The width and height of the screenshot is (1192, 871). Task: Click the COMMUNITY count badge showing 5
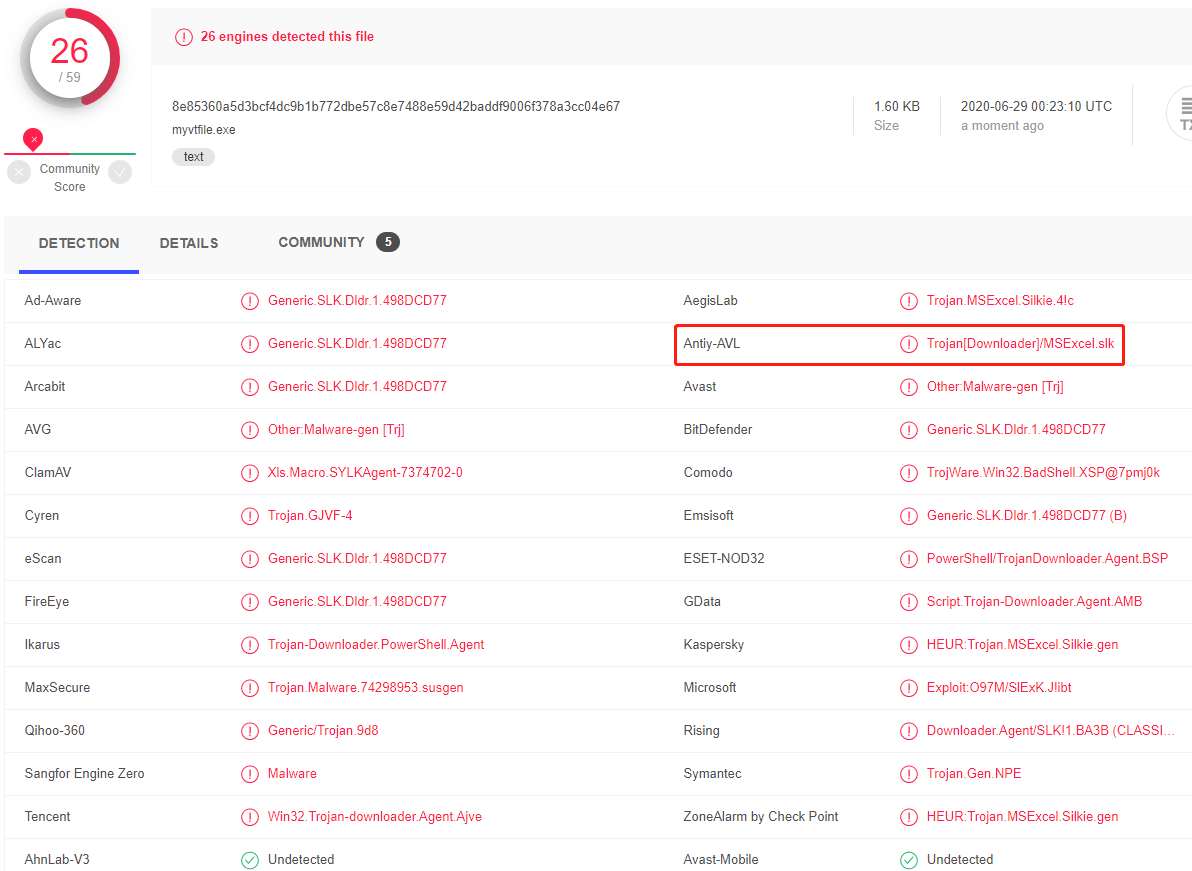pyautogui.click(x=388, y=242)
